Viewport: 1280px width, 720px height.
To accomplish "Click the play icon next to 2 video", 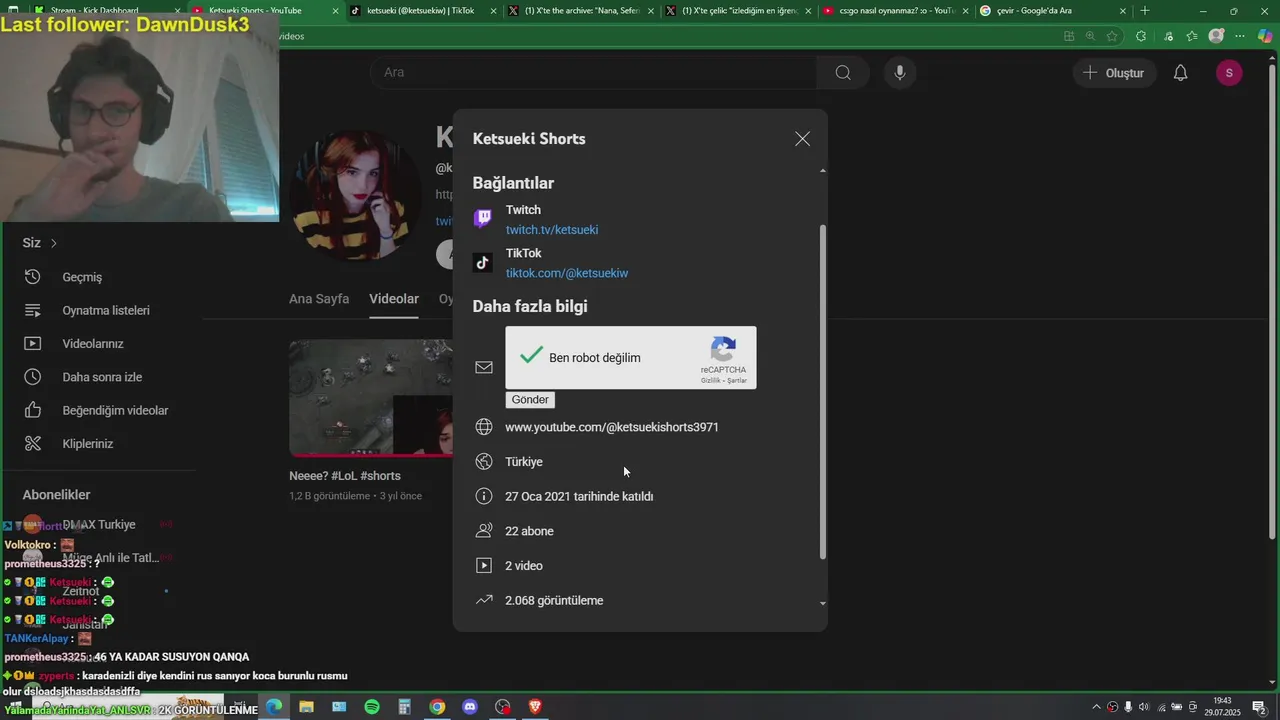I will (x=484, y=566).
